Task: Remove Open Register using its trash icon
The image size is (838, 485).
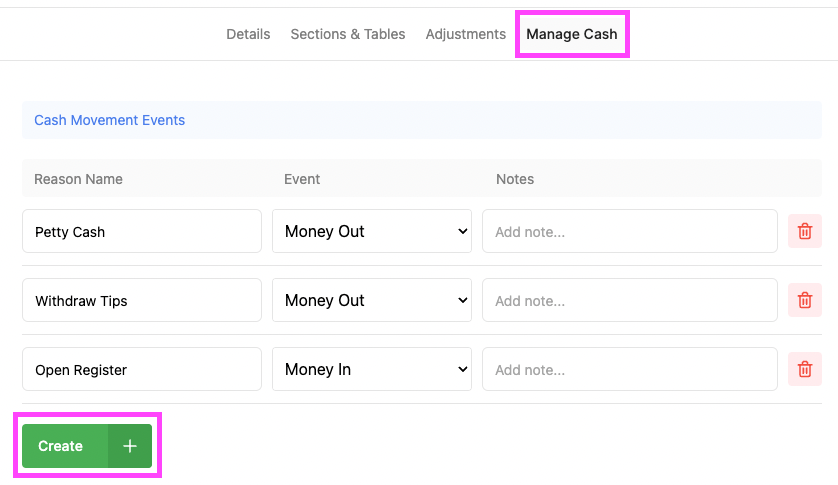Action: tap(804, 369)
